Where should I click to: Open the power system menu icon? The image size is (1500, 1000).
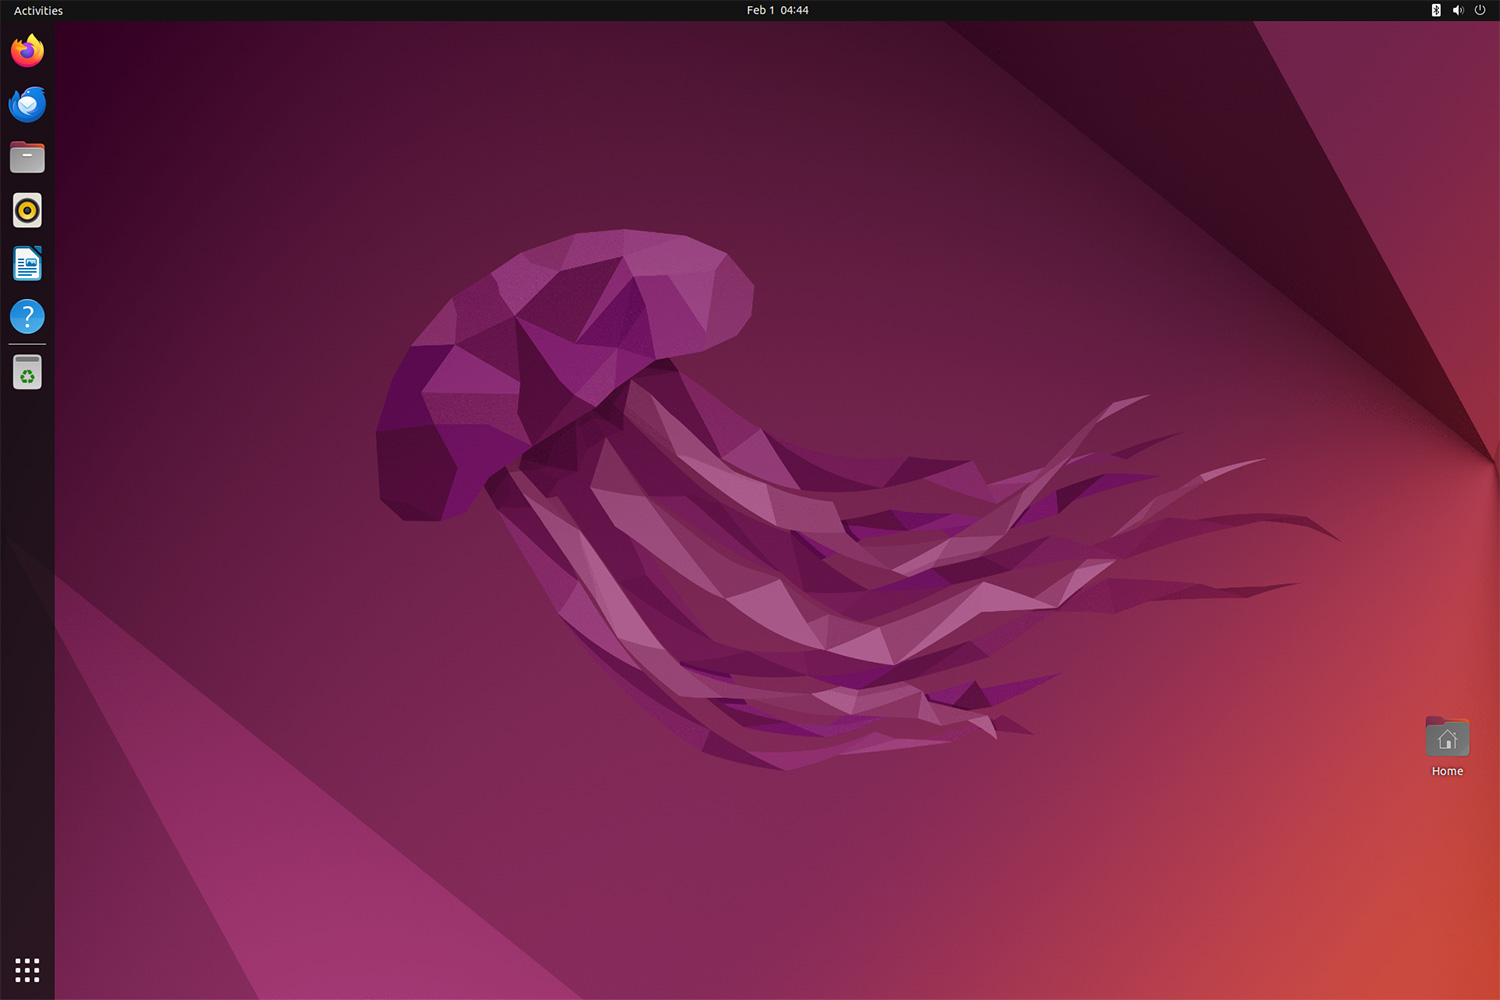pyautogui.click(x=1480, y=10)
